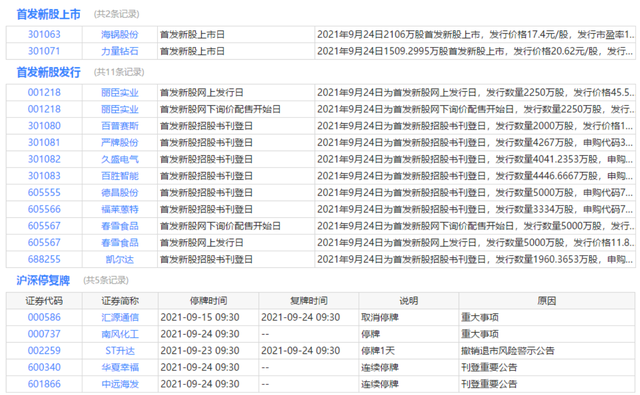The image size is (640, 395).
Task: Open the ST升达 stock name link
Action: point(120,351)
